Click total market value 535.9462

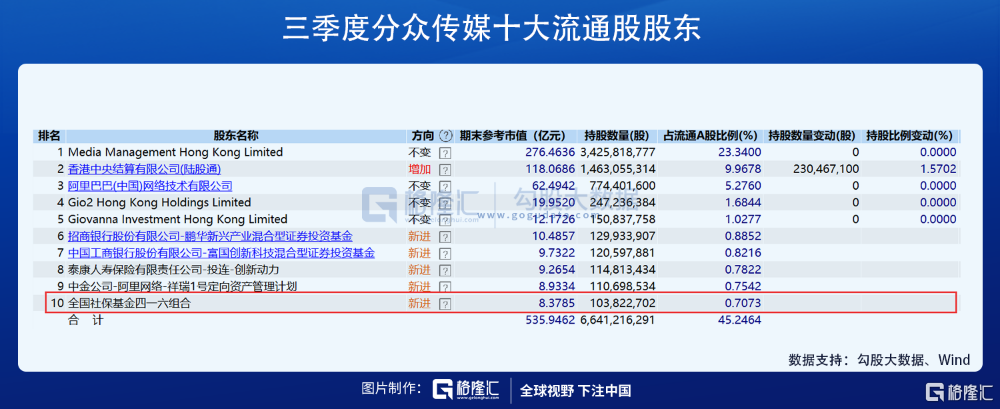pos(550,320)
